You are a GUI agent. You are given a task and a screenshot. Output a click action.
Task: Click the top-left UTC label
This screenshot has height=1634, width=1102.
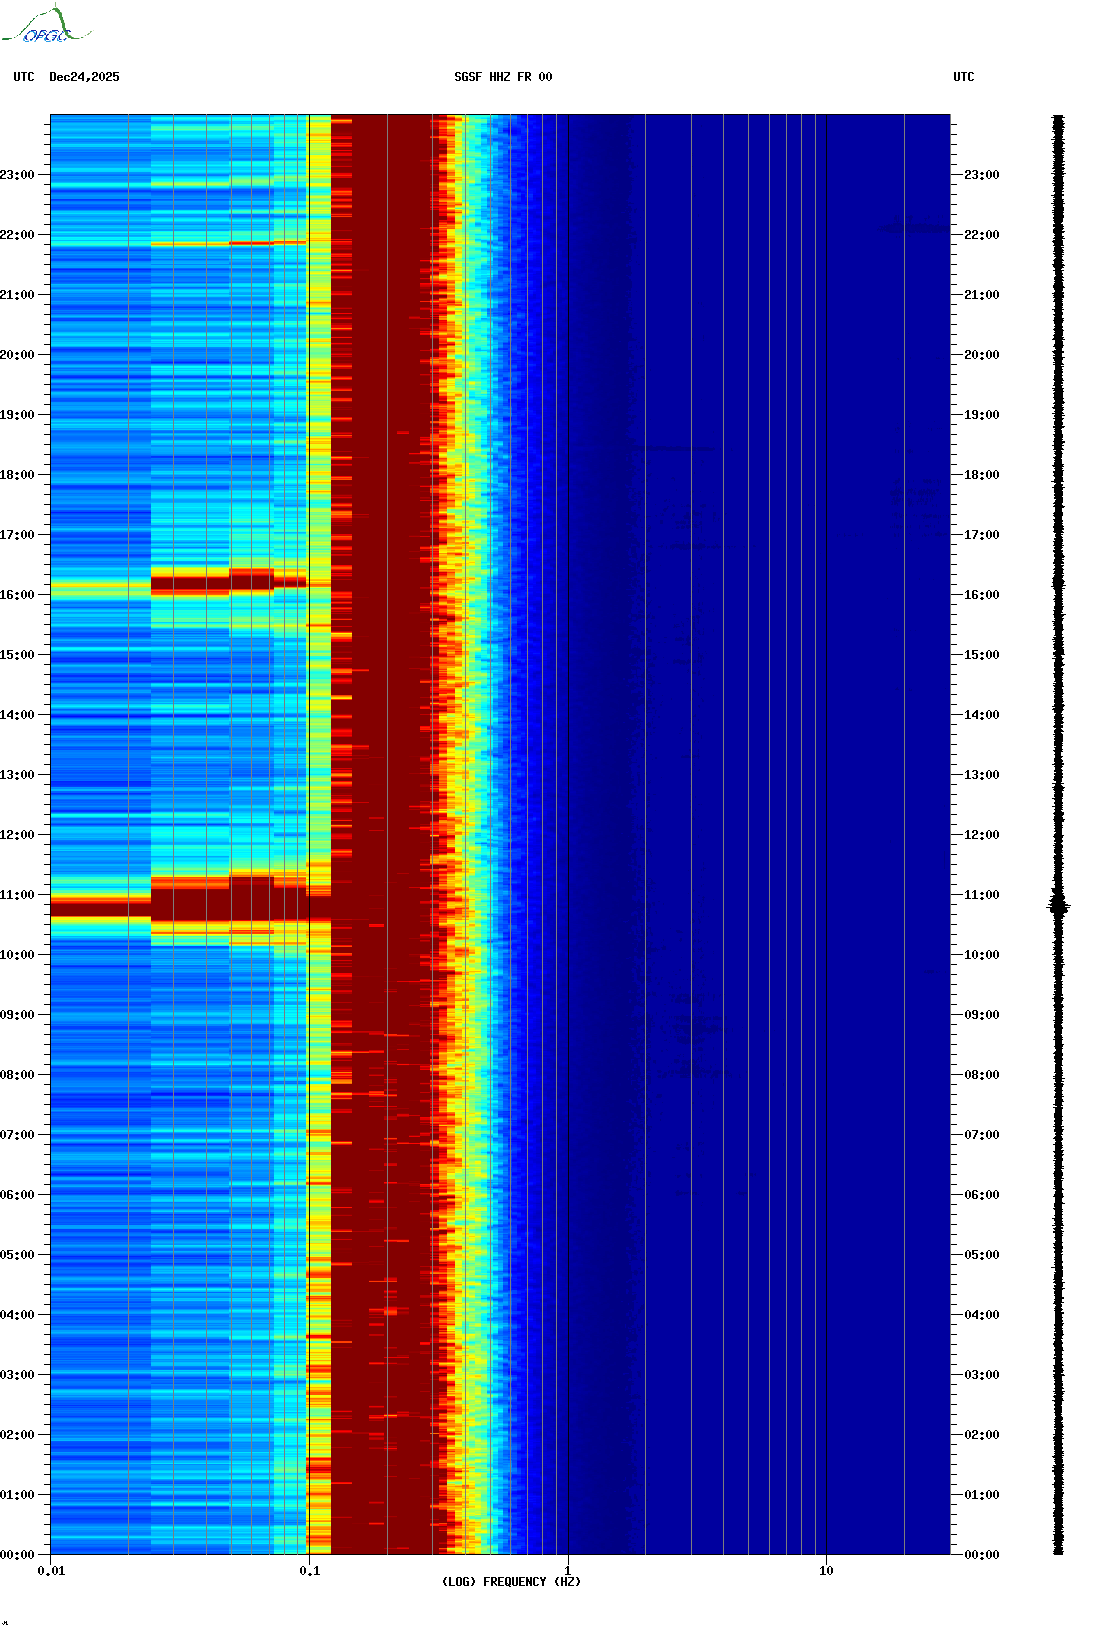pos(24,77)
